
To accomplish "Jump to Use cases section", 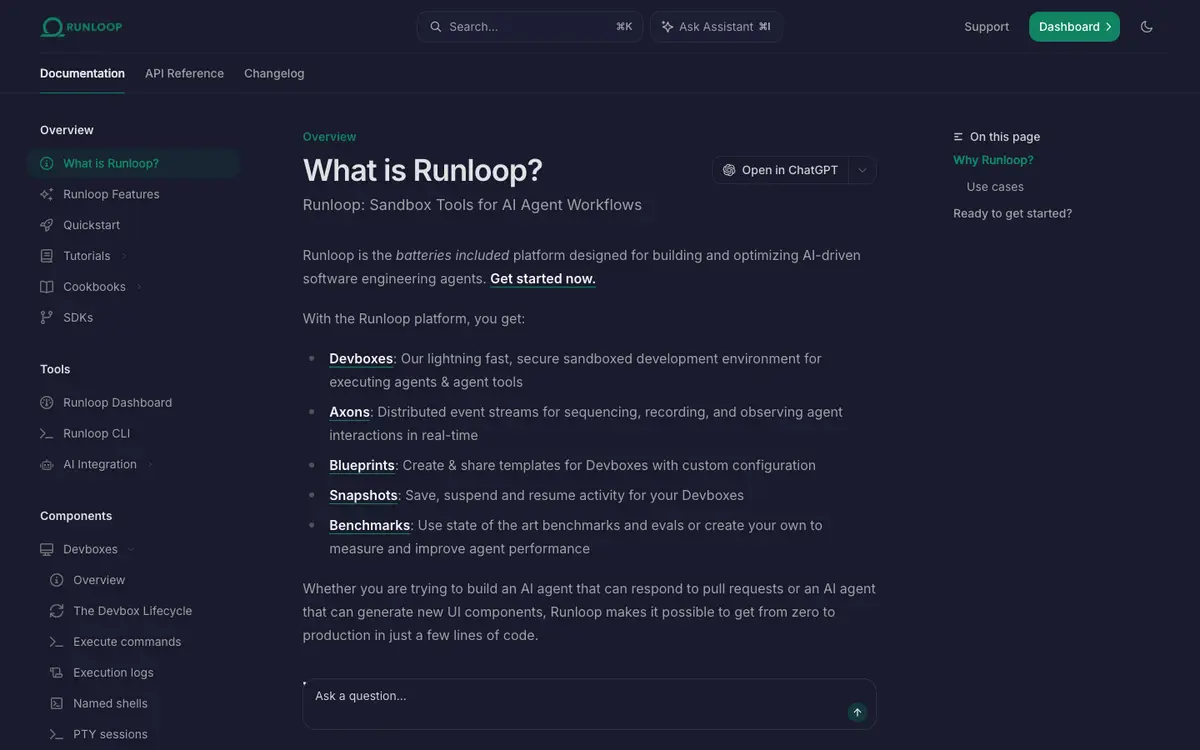I will tap(995, 187).
